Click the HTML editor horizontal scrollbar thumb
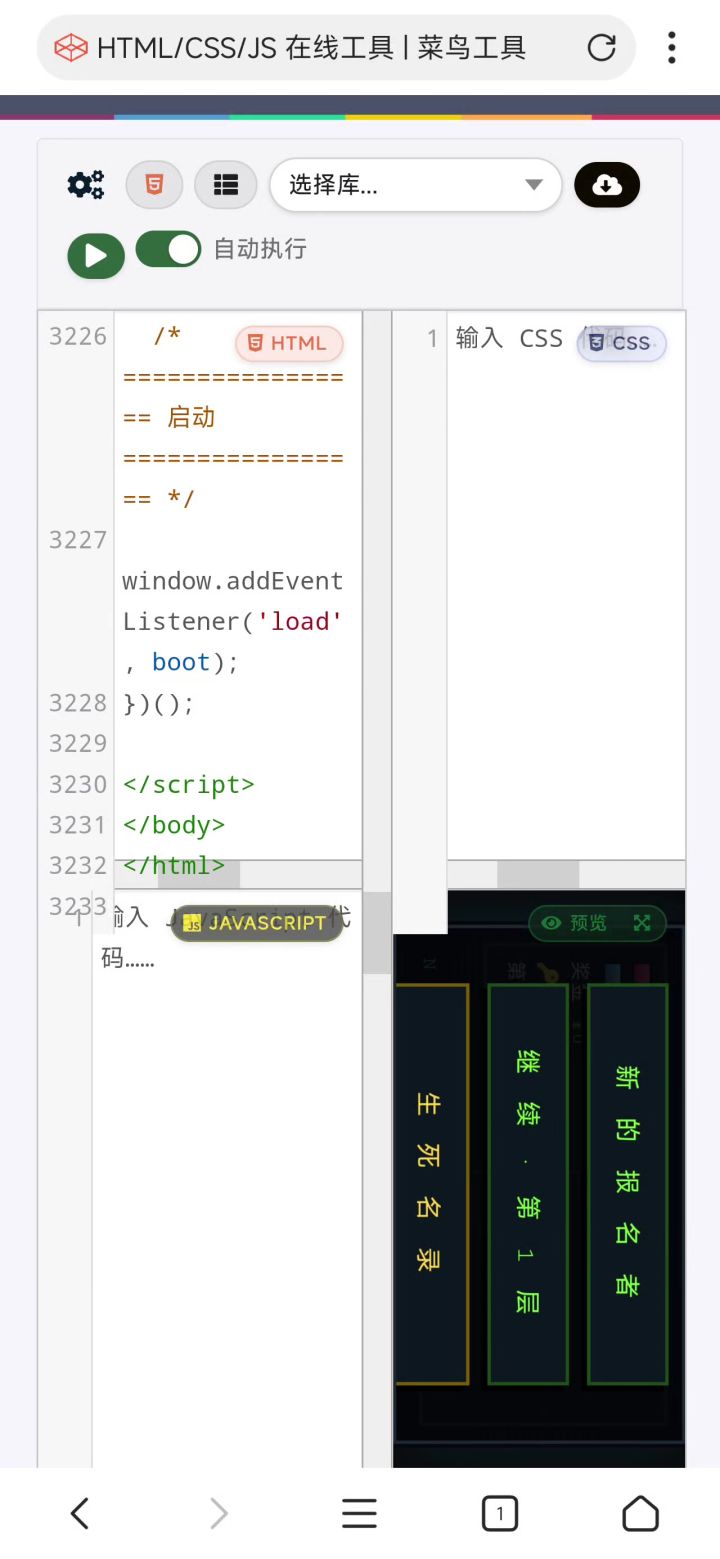Image resolution: width=720 pixels, height=1559 pixels. click(199, 873)
